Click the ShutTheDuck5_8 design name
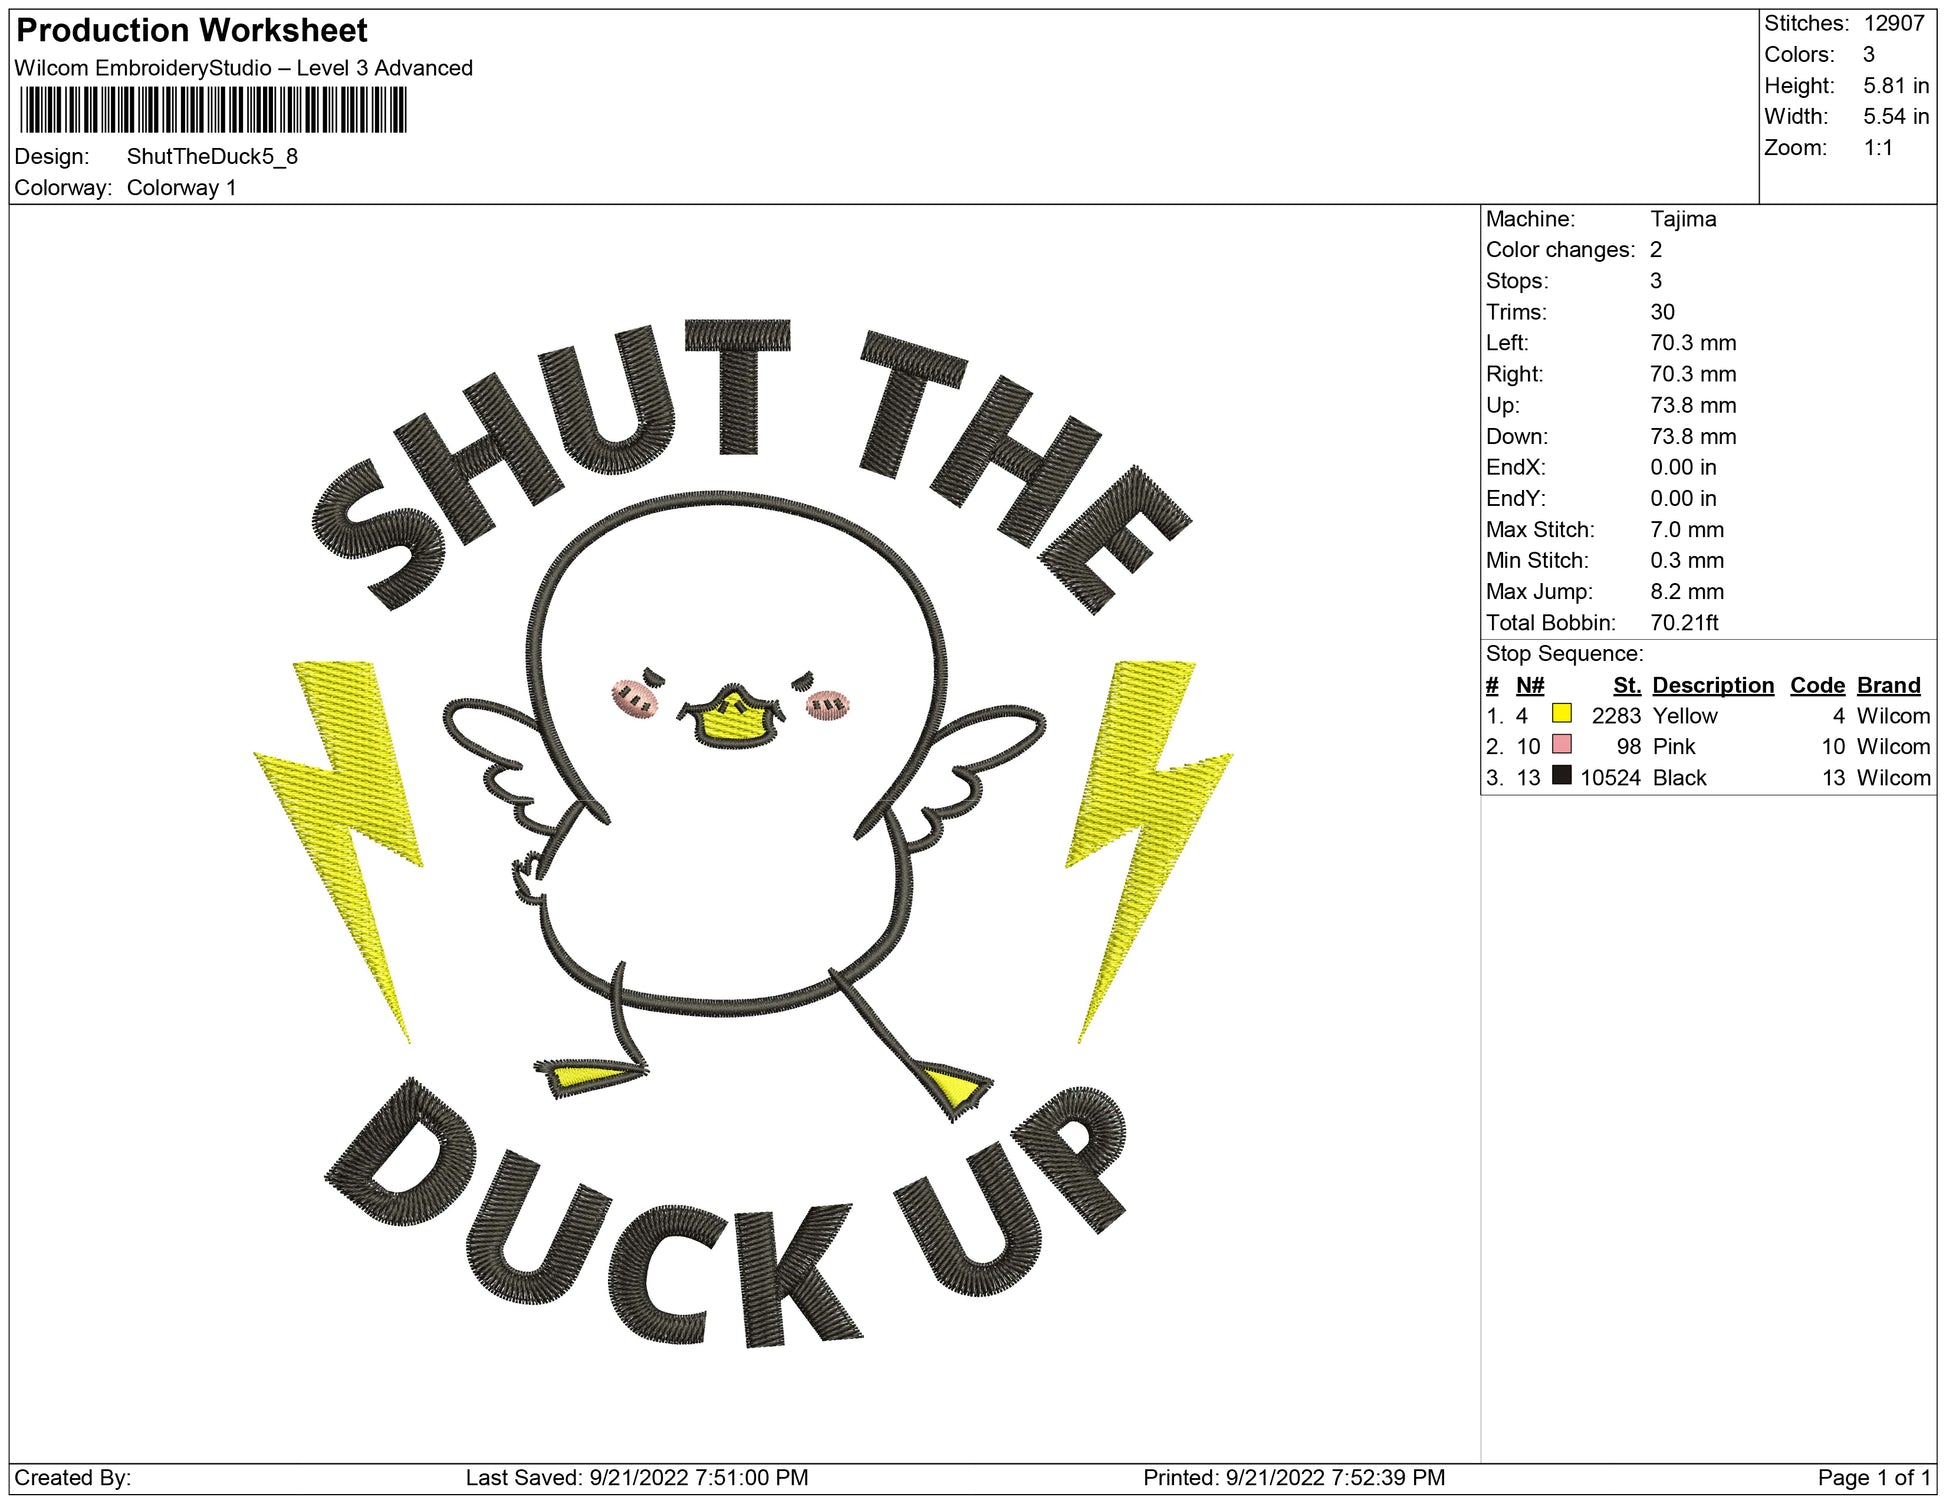This screenshot has width=1946, height=1497. point(212,157)
